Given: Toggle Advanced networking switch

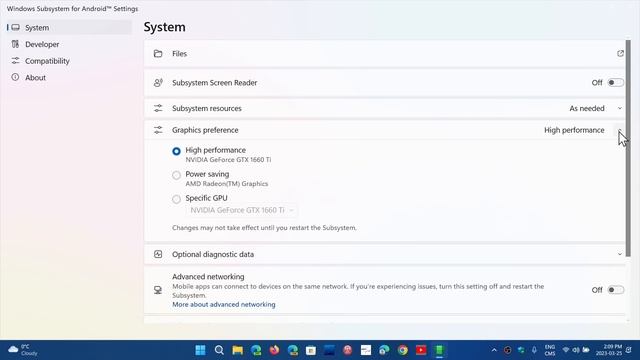Looking at the screenshot, I should tap(616, 290).
